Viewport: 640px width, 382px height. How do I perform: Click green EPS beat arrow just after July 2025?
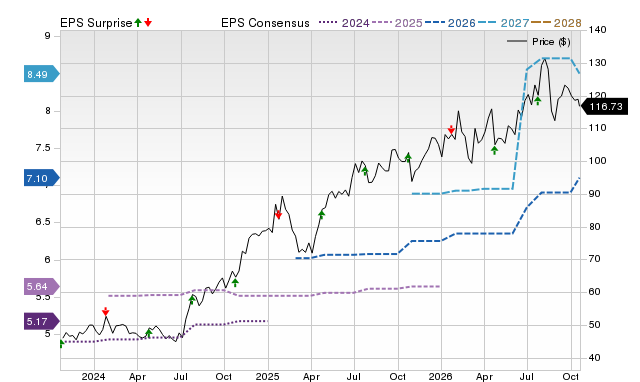point(365,171)
